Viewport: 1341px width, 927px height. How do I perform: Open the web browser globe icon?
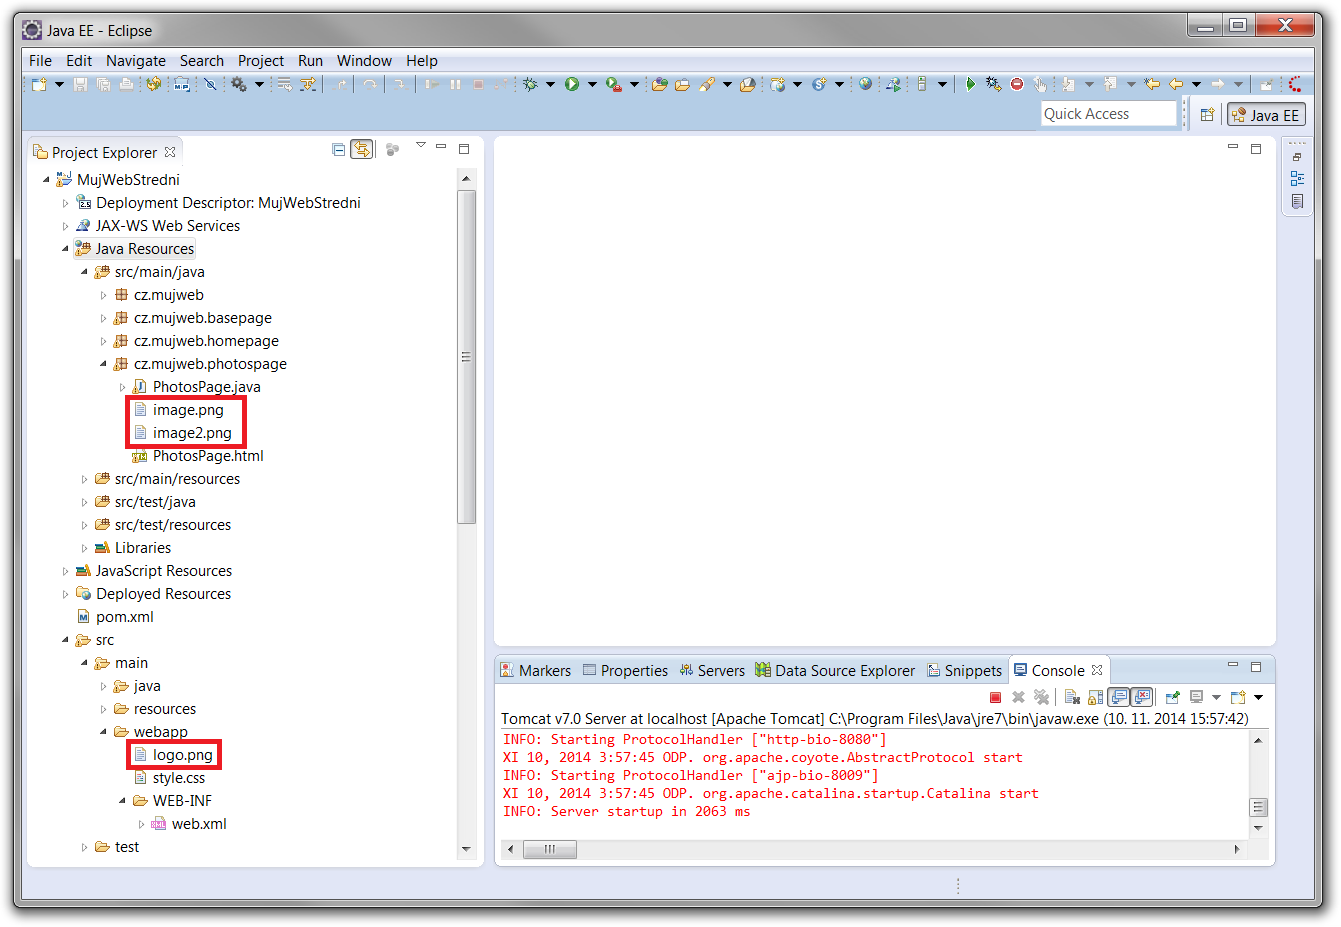coord(866,85)
